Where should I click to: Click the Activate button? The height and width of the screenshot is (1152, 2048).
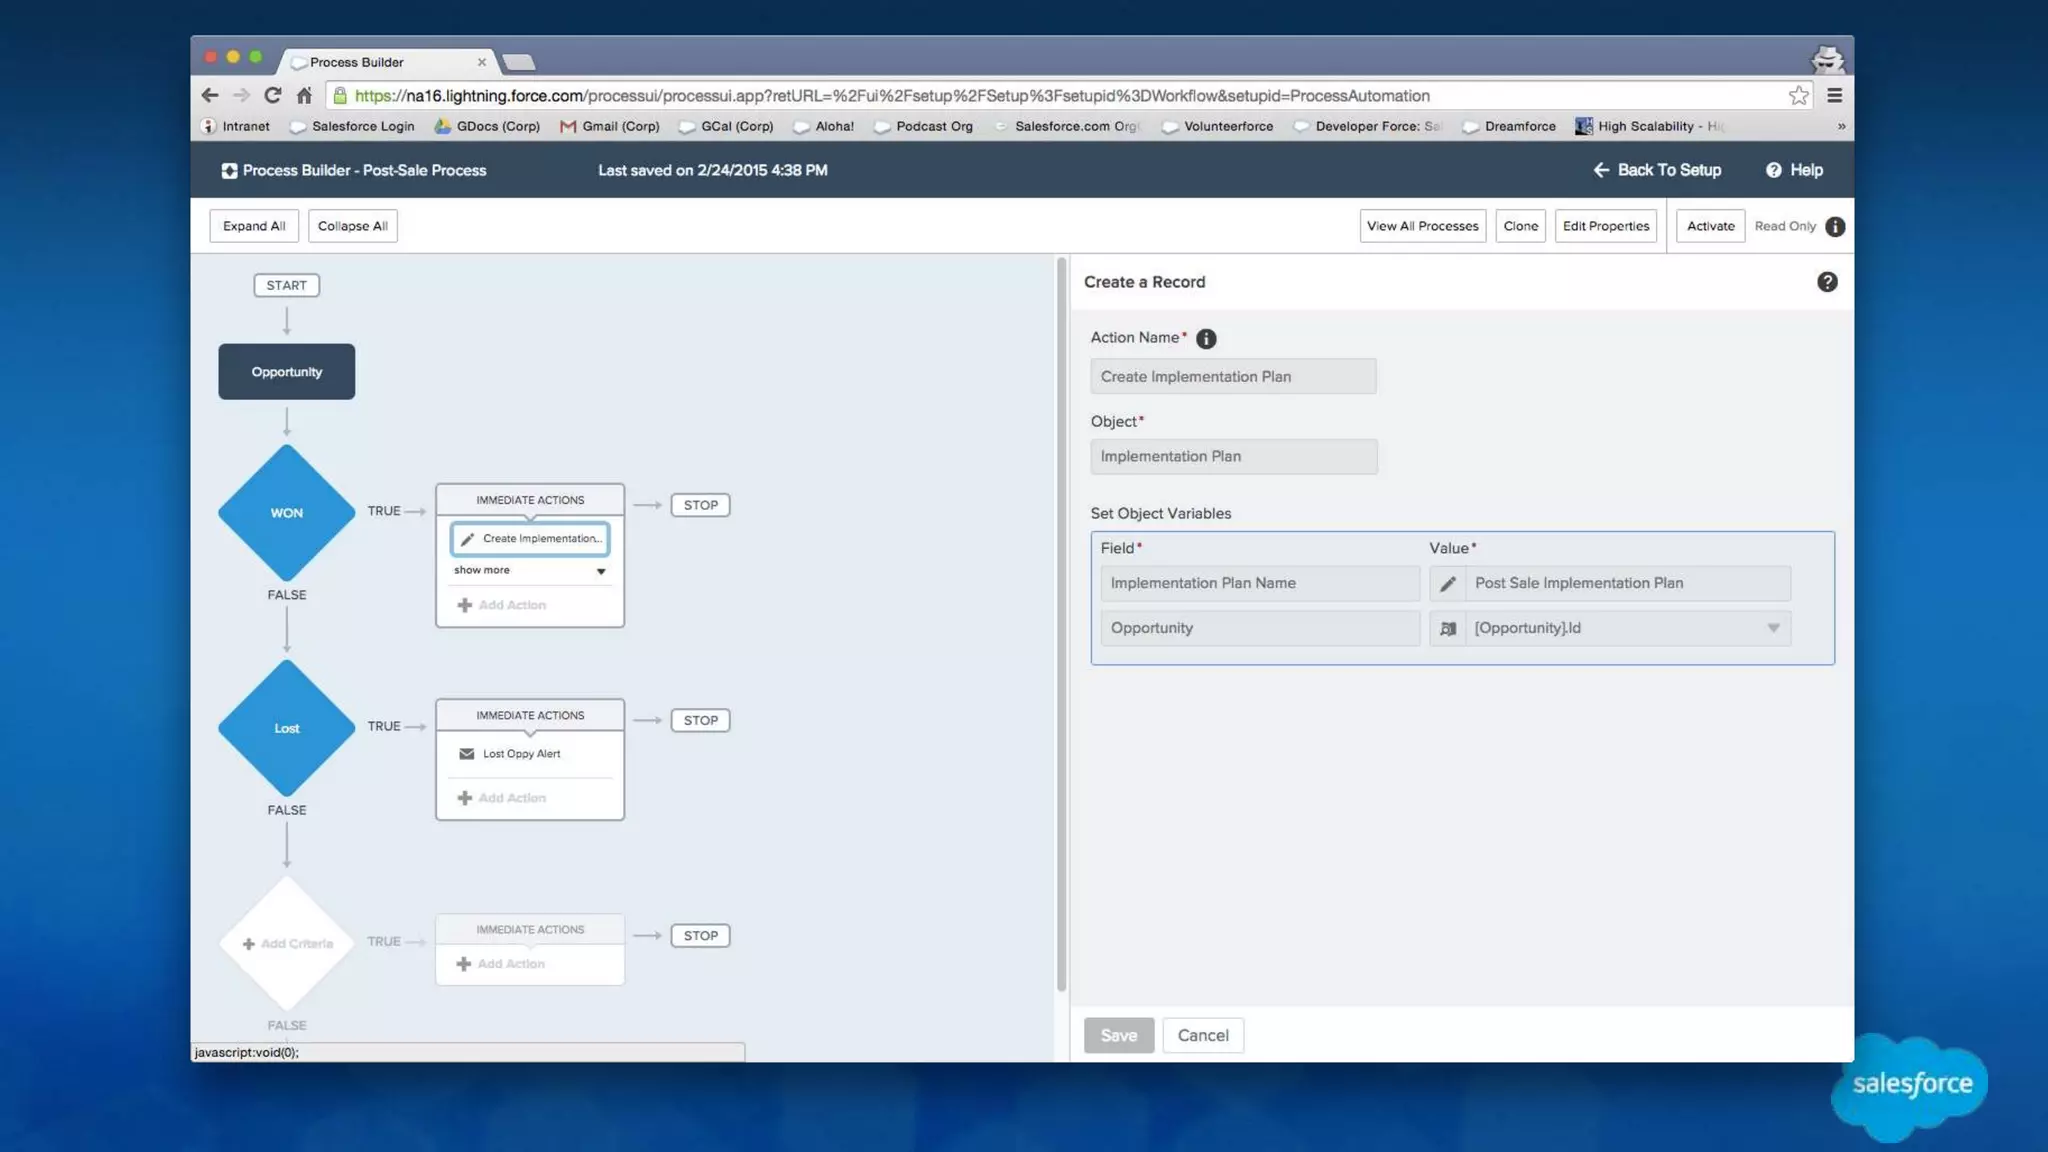1710,226
